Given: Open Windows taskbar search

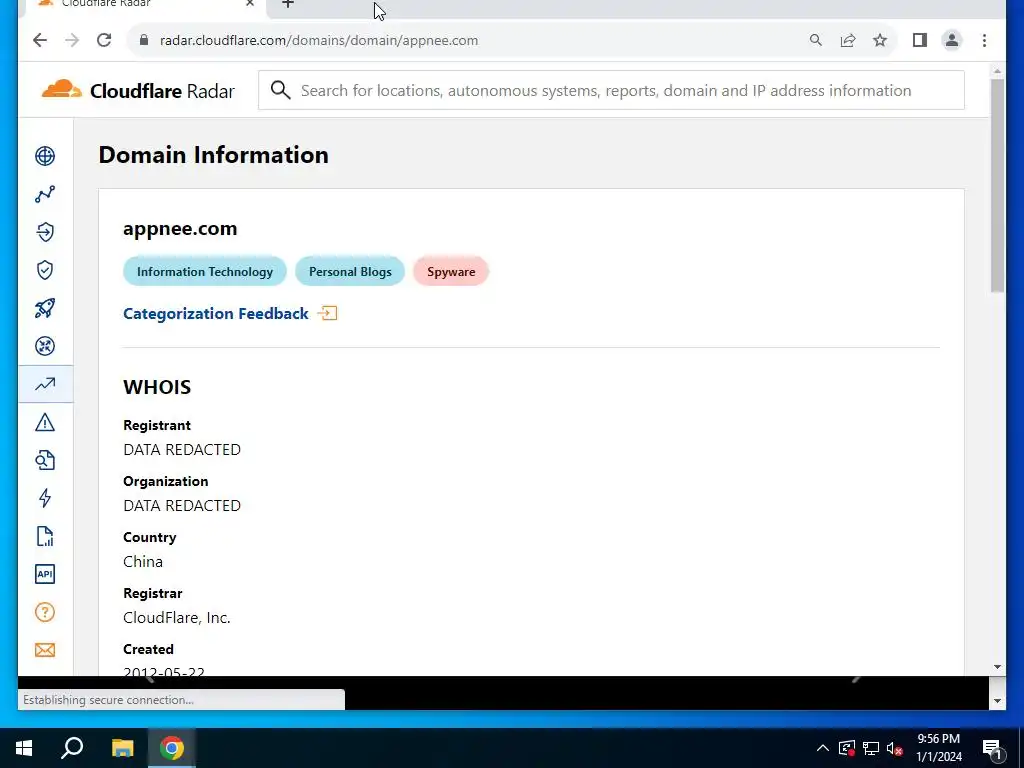Looking at the screenshot, I should tap(72, 748).
